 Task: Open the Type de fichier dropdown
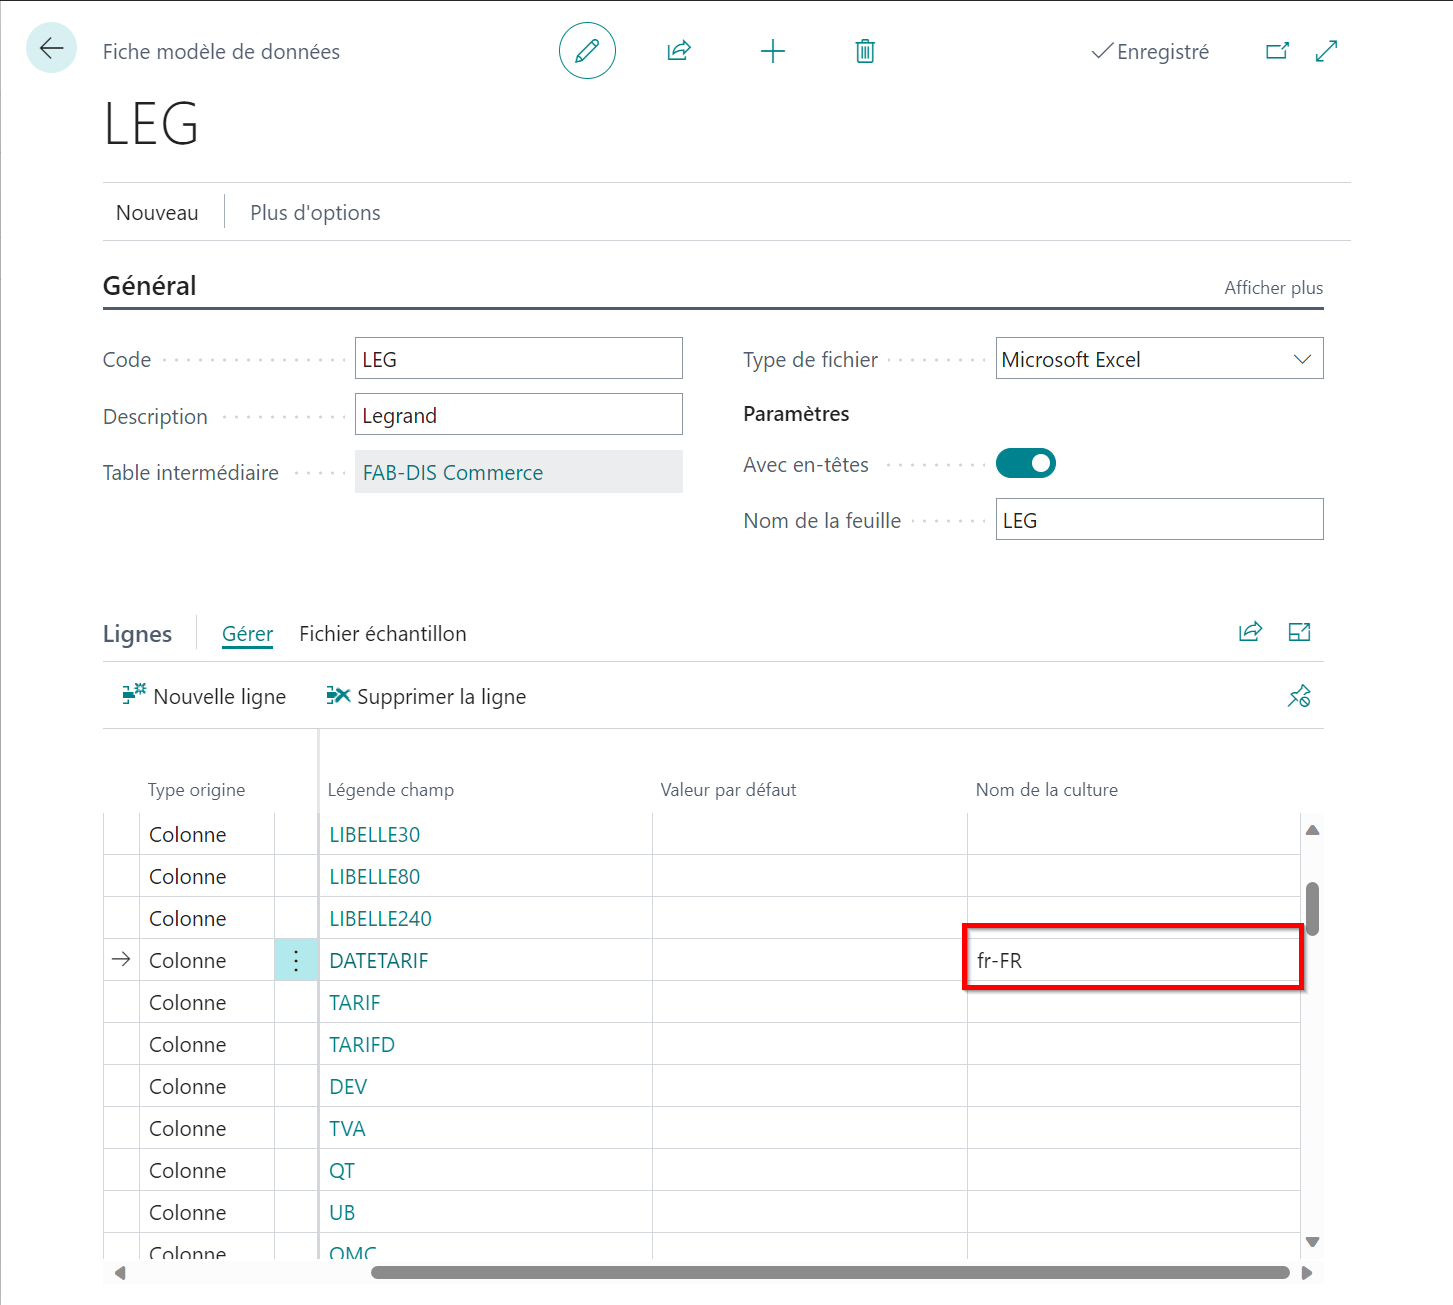point(1159,359)
